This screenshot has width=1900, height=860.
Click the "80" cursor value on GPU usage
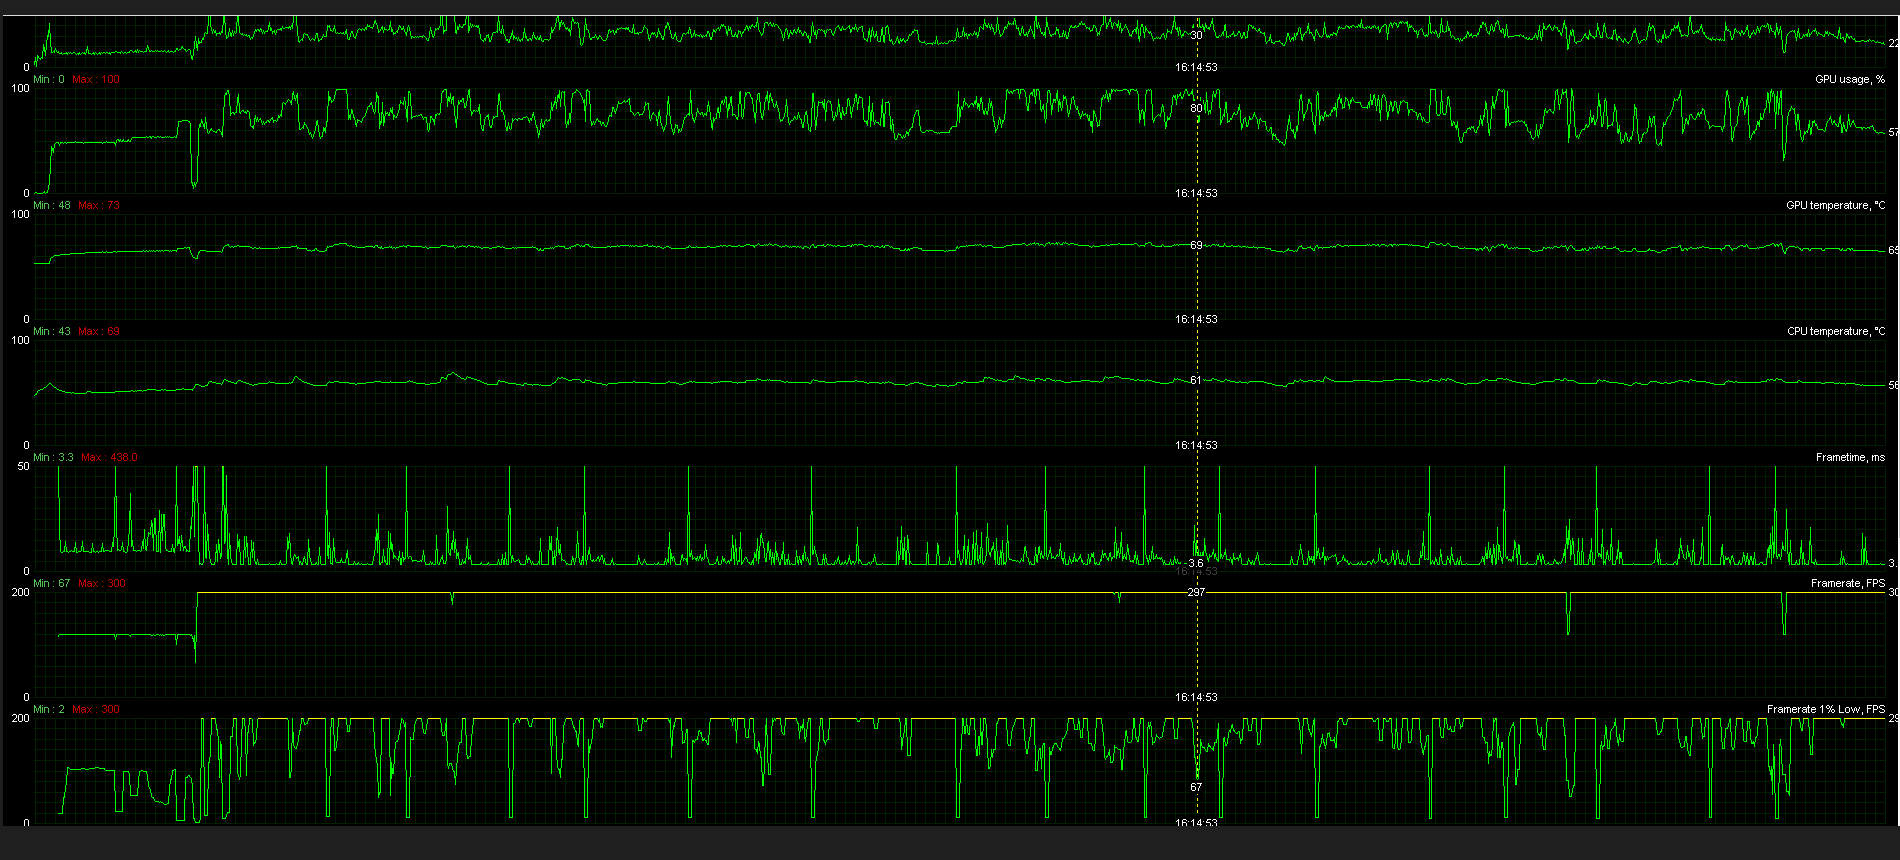pyautogui.click(x=1197, y=108)
